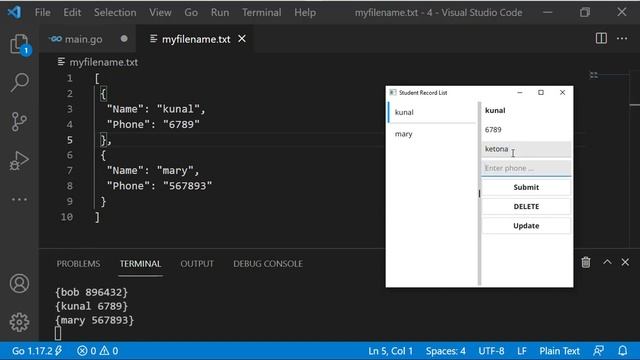Click the "kunal" value on line 3
This screenshot has height=360, width=640.
point(178,109)
